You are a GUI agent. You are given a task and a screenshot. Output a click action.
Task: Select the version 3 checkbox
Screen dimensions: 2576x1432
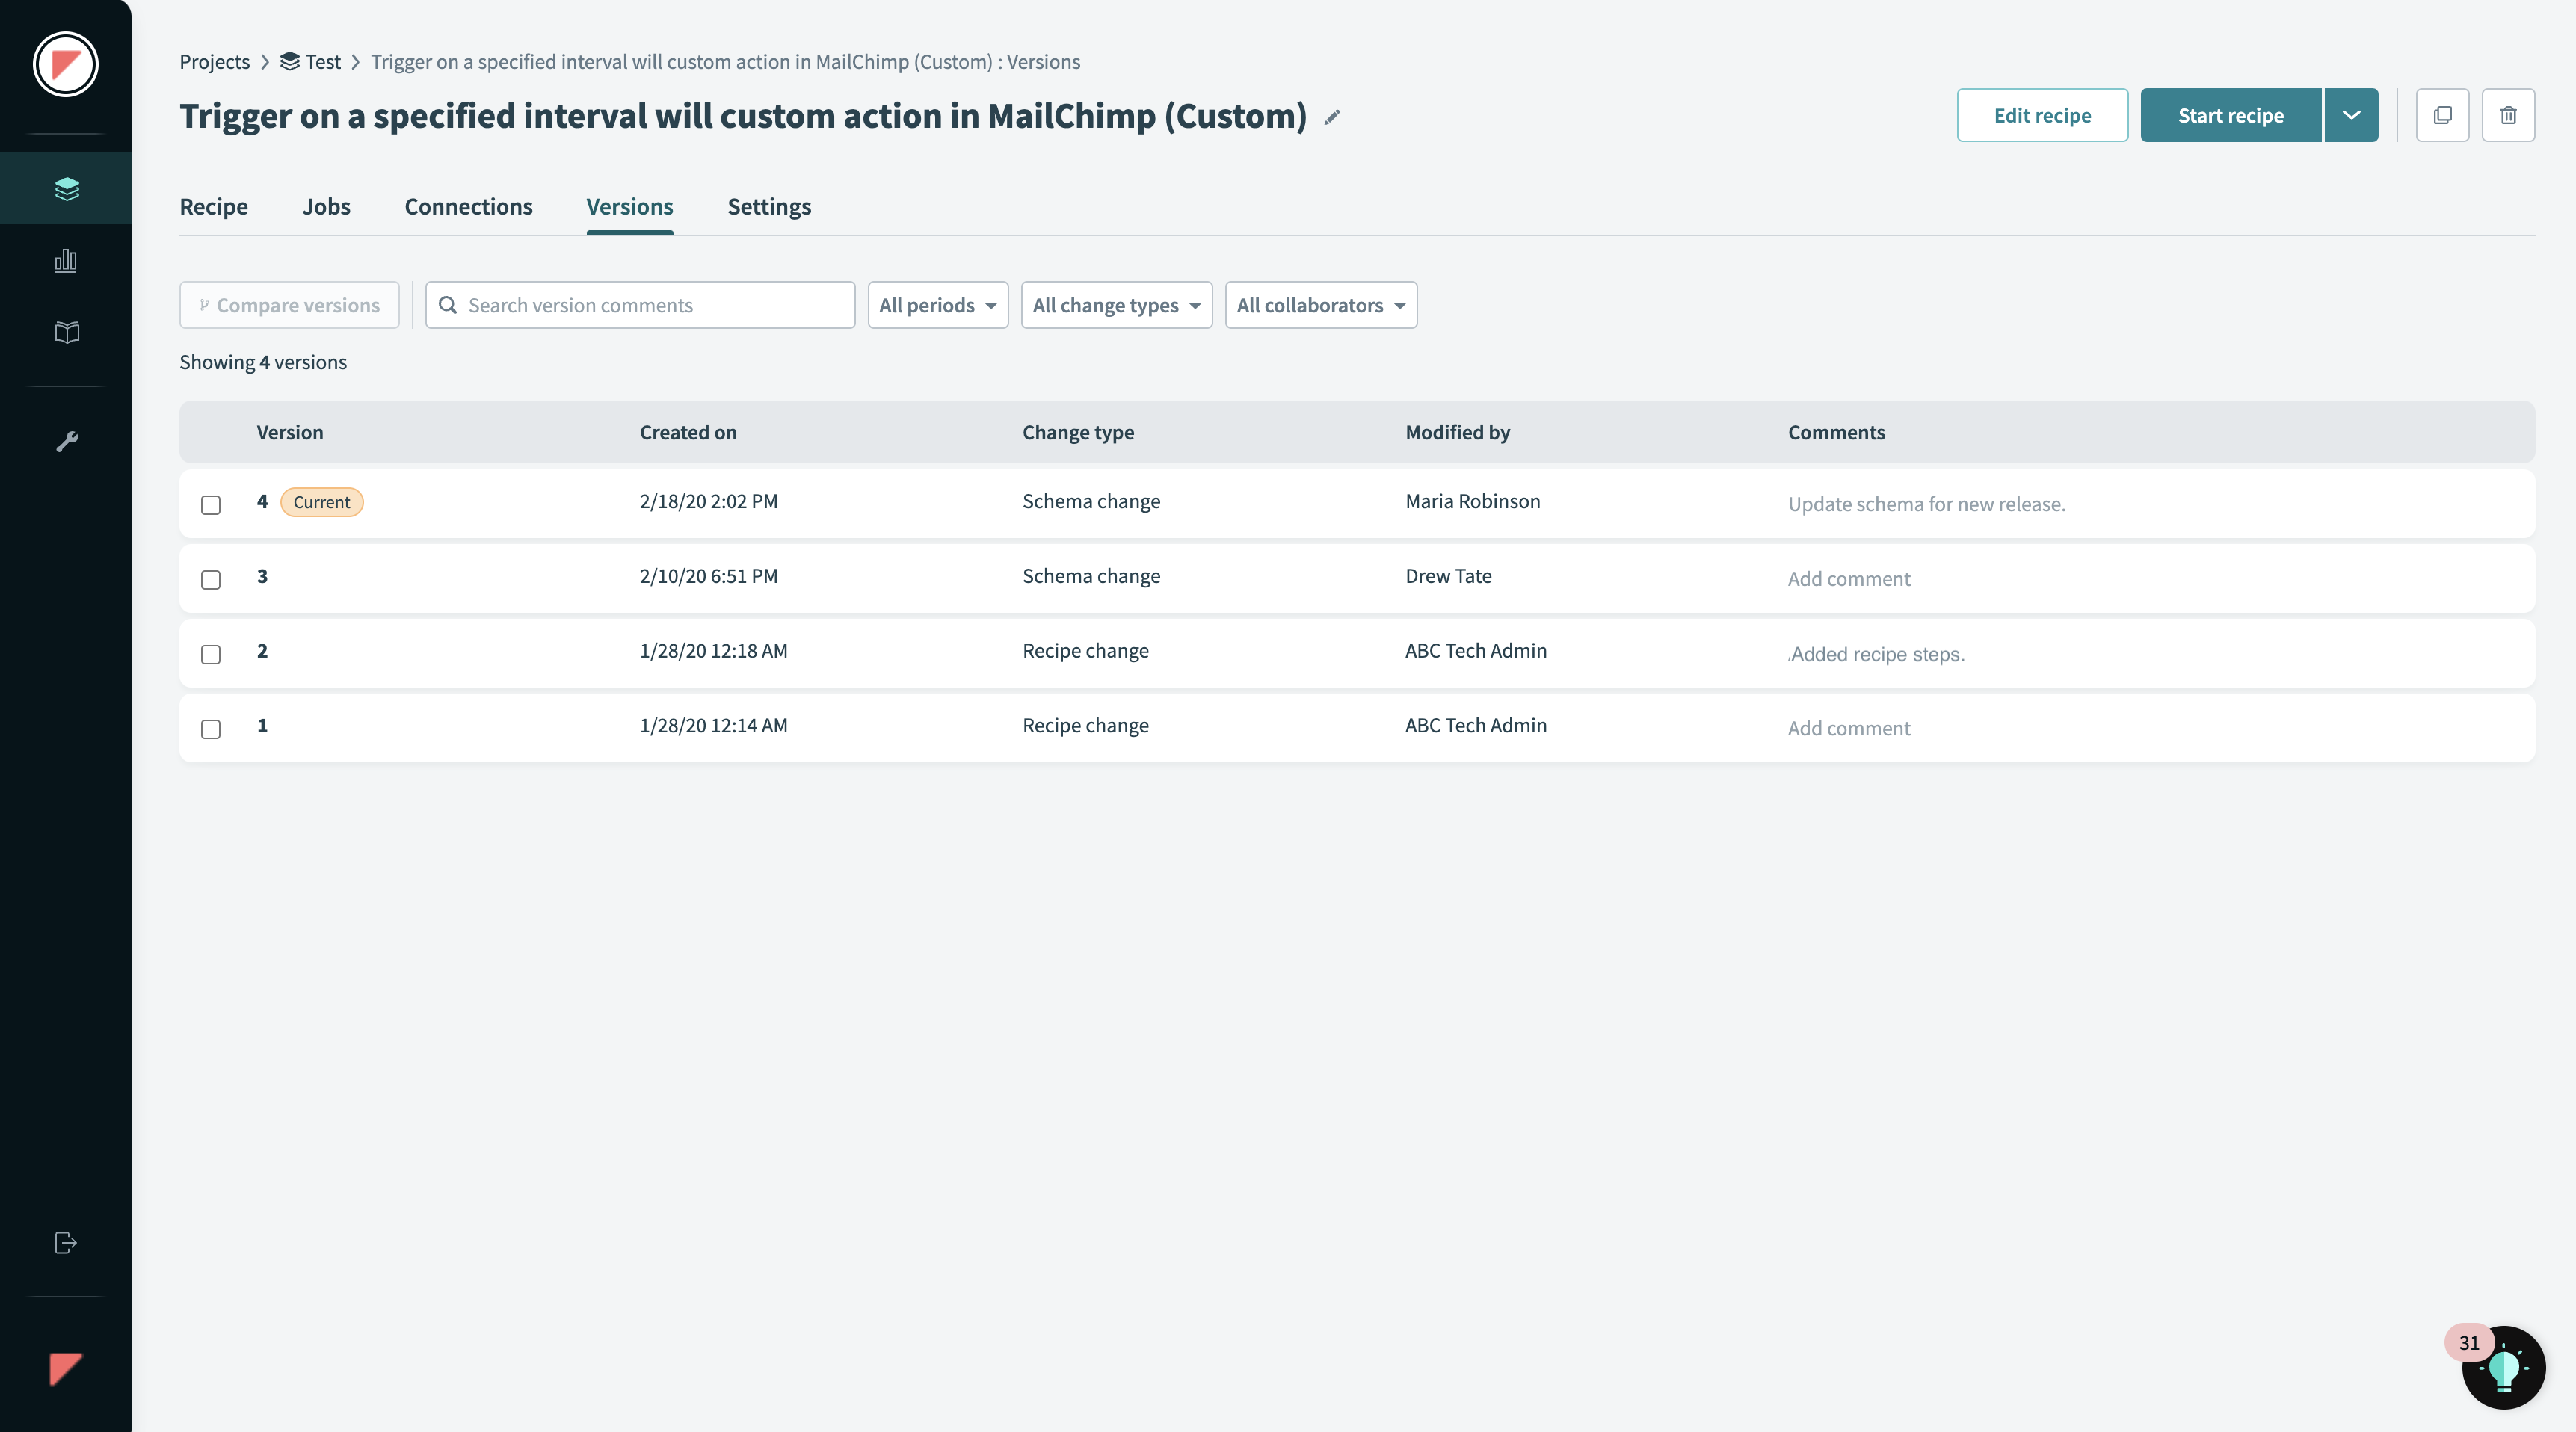click(x=211, y=580)
